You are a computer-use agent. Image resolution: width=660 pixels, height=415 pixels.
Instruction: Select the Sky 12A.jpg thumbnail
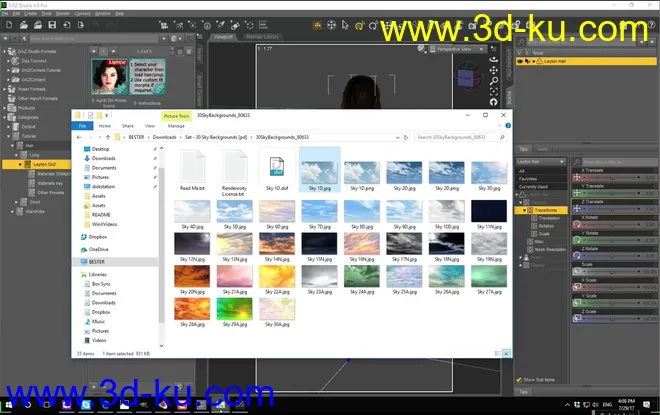[191, 244]
